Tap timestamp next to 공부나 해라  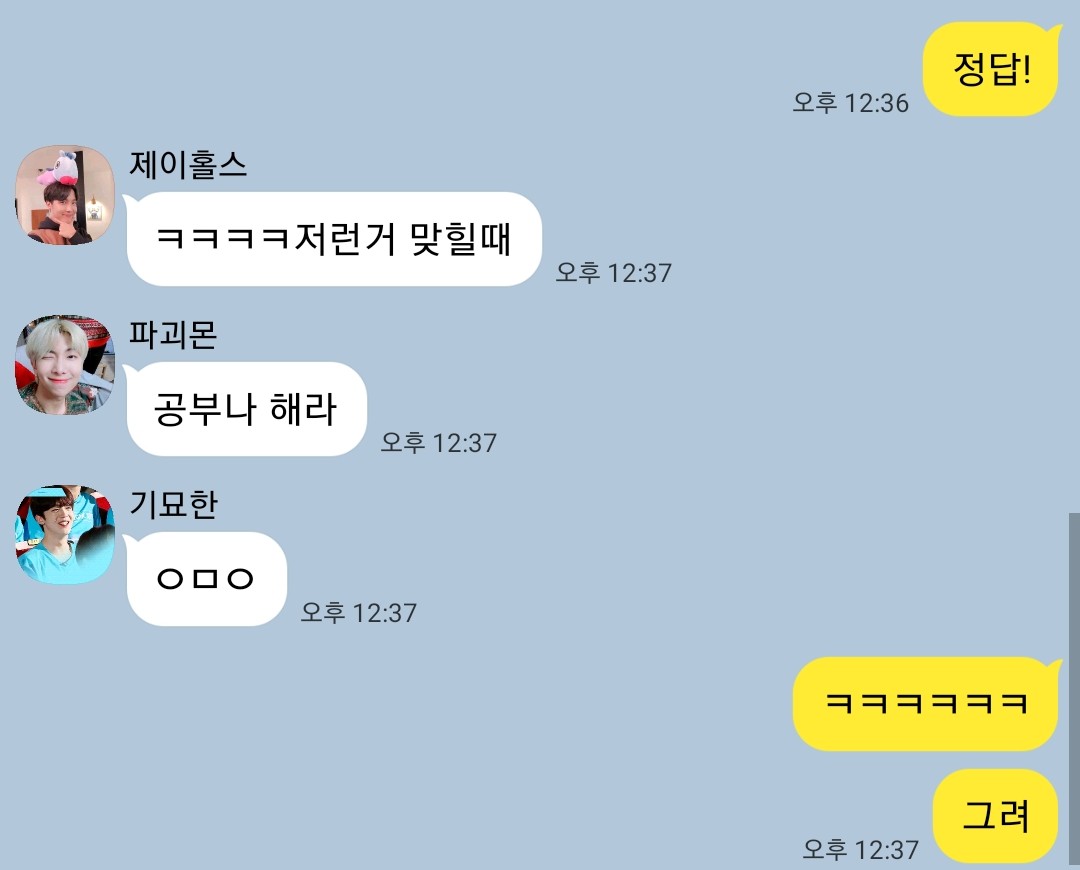point(439,443)
